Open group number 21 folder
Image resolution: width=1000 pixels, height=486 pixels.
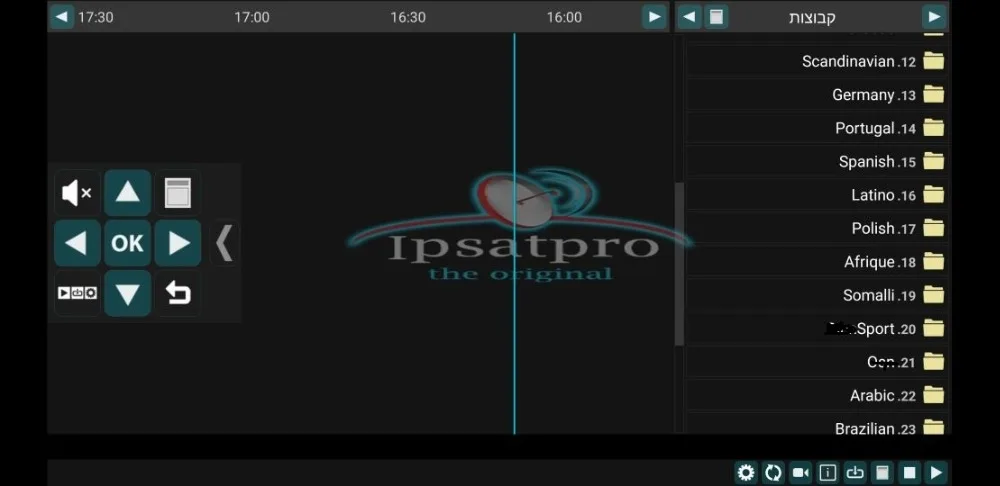tap(816, 362)
